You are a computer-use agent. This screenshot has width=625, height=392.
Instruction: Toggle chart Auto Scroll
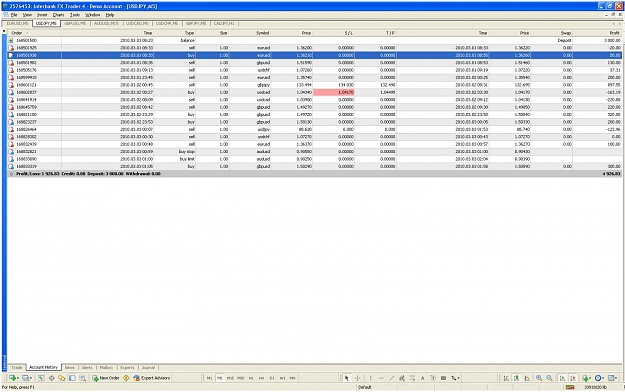pyautogui.click(x=562, y=378)
